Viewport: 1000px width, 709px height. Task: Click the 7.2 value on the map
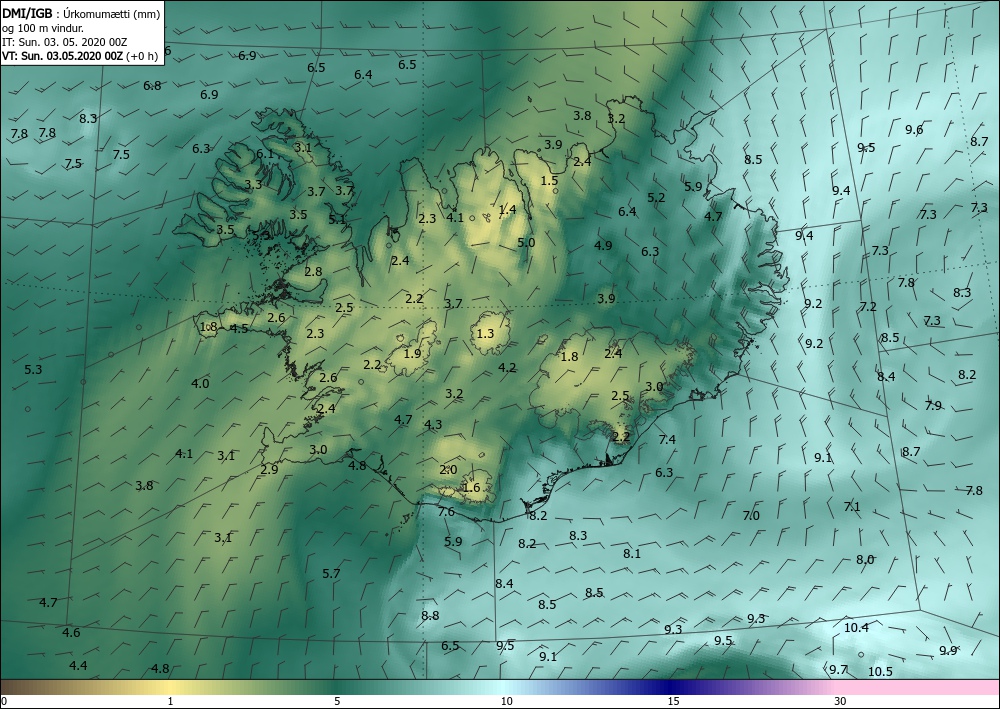pos(868,307)
